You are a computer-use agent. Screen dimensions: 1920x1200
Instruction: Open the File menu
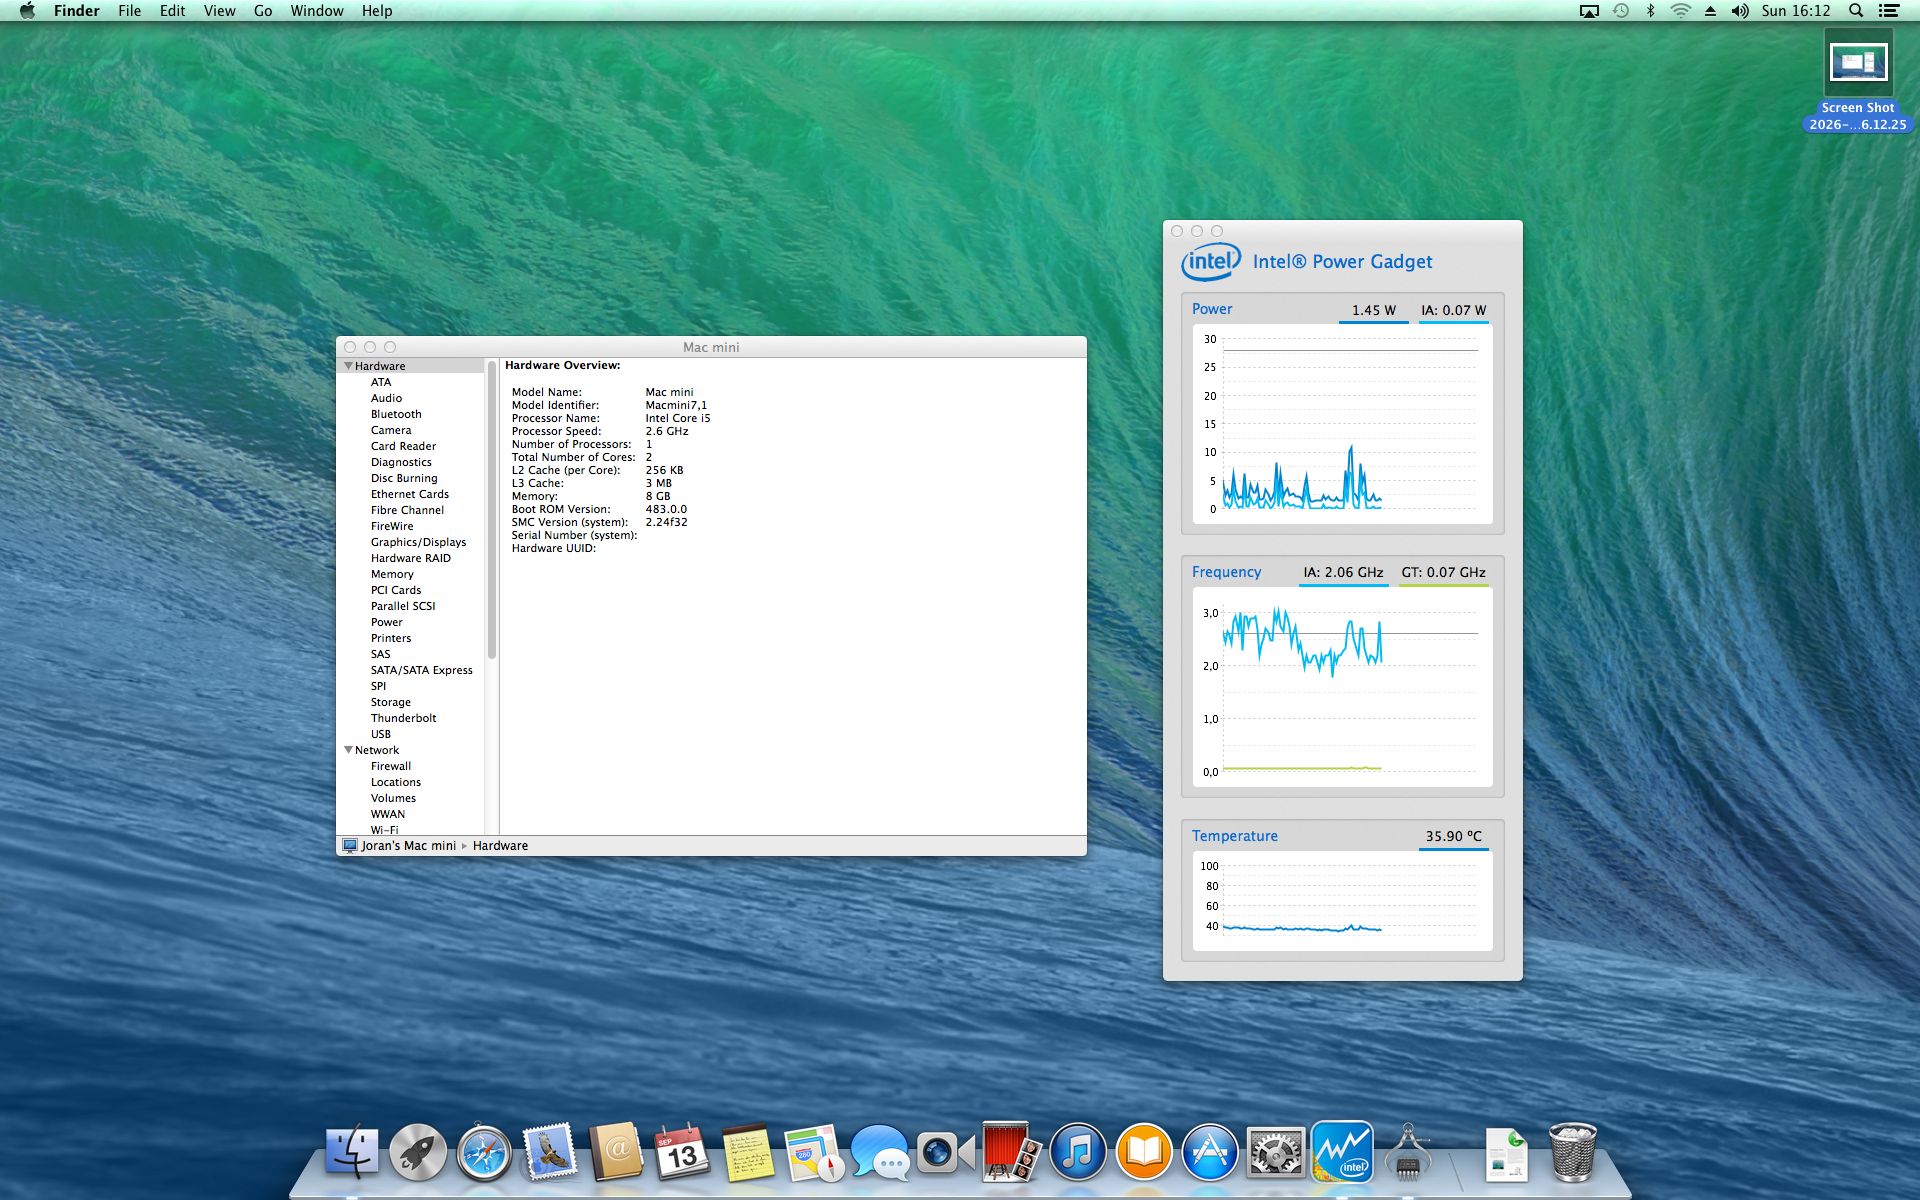tap(129, 11)
